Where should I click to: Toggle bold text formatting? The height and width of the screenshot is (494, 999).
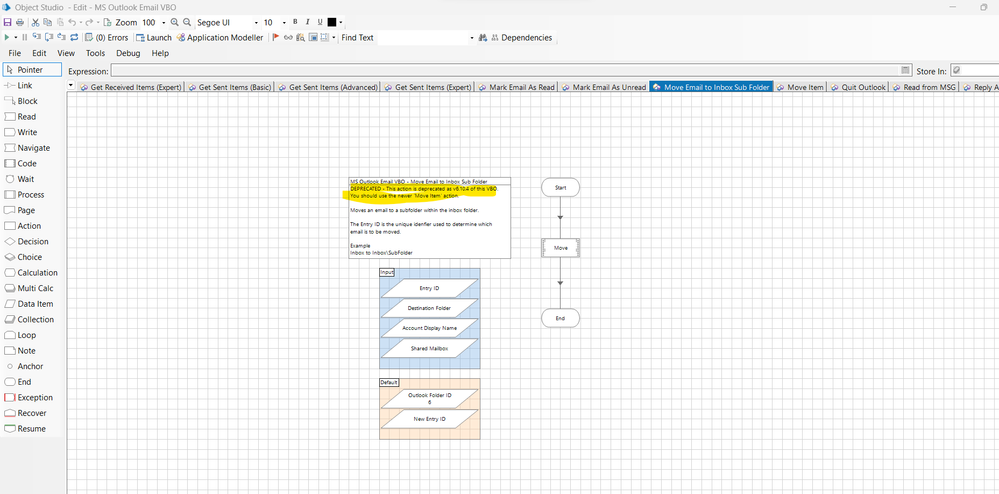295,22
